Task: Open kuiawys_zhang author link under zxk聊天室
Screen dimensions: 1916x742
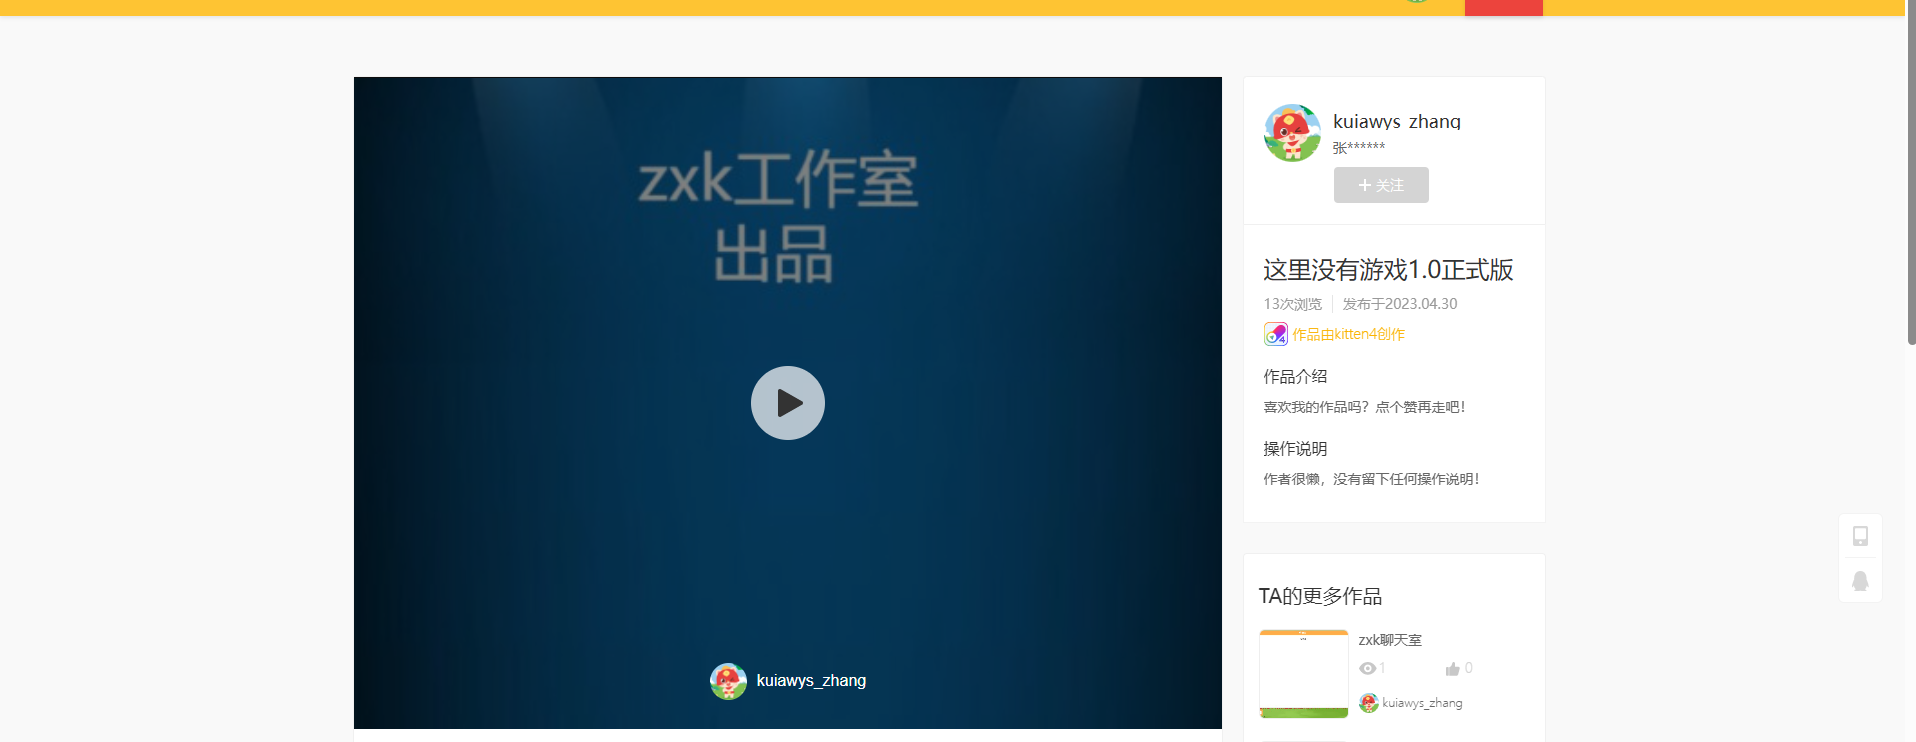Action: pyautogui.click(x=1422, y=703)
